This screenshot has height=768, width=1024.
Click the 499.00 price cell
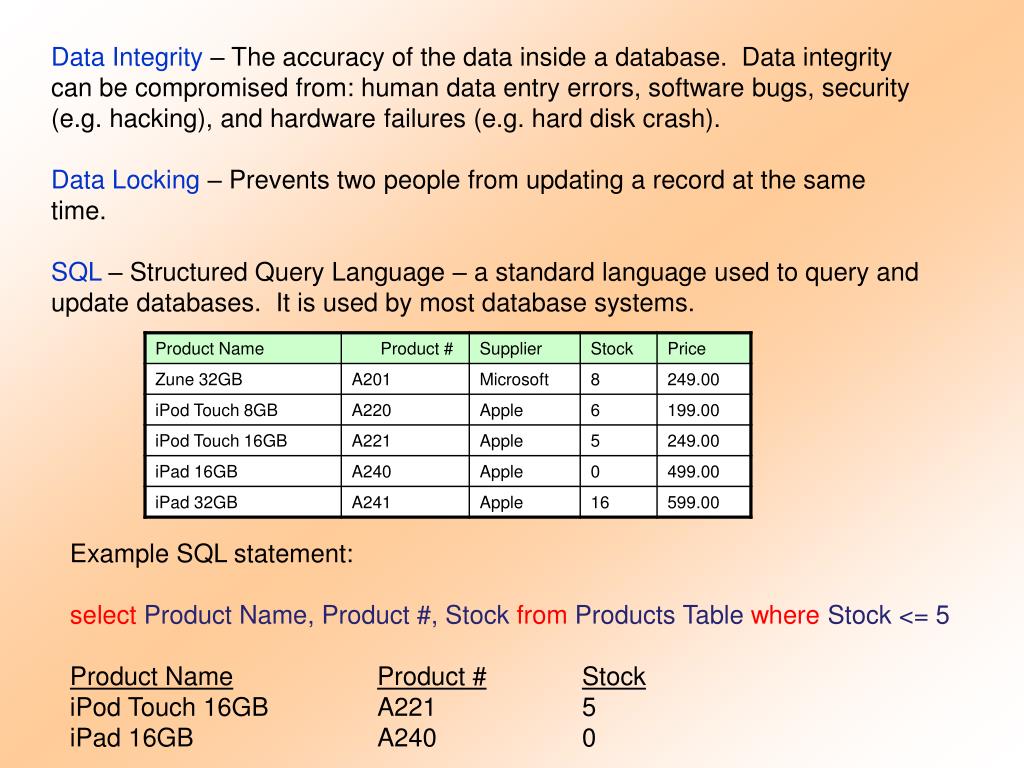click(x=703, y=472)
